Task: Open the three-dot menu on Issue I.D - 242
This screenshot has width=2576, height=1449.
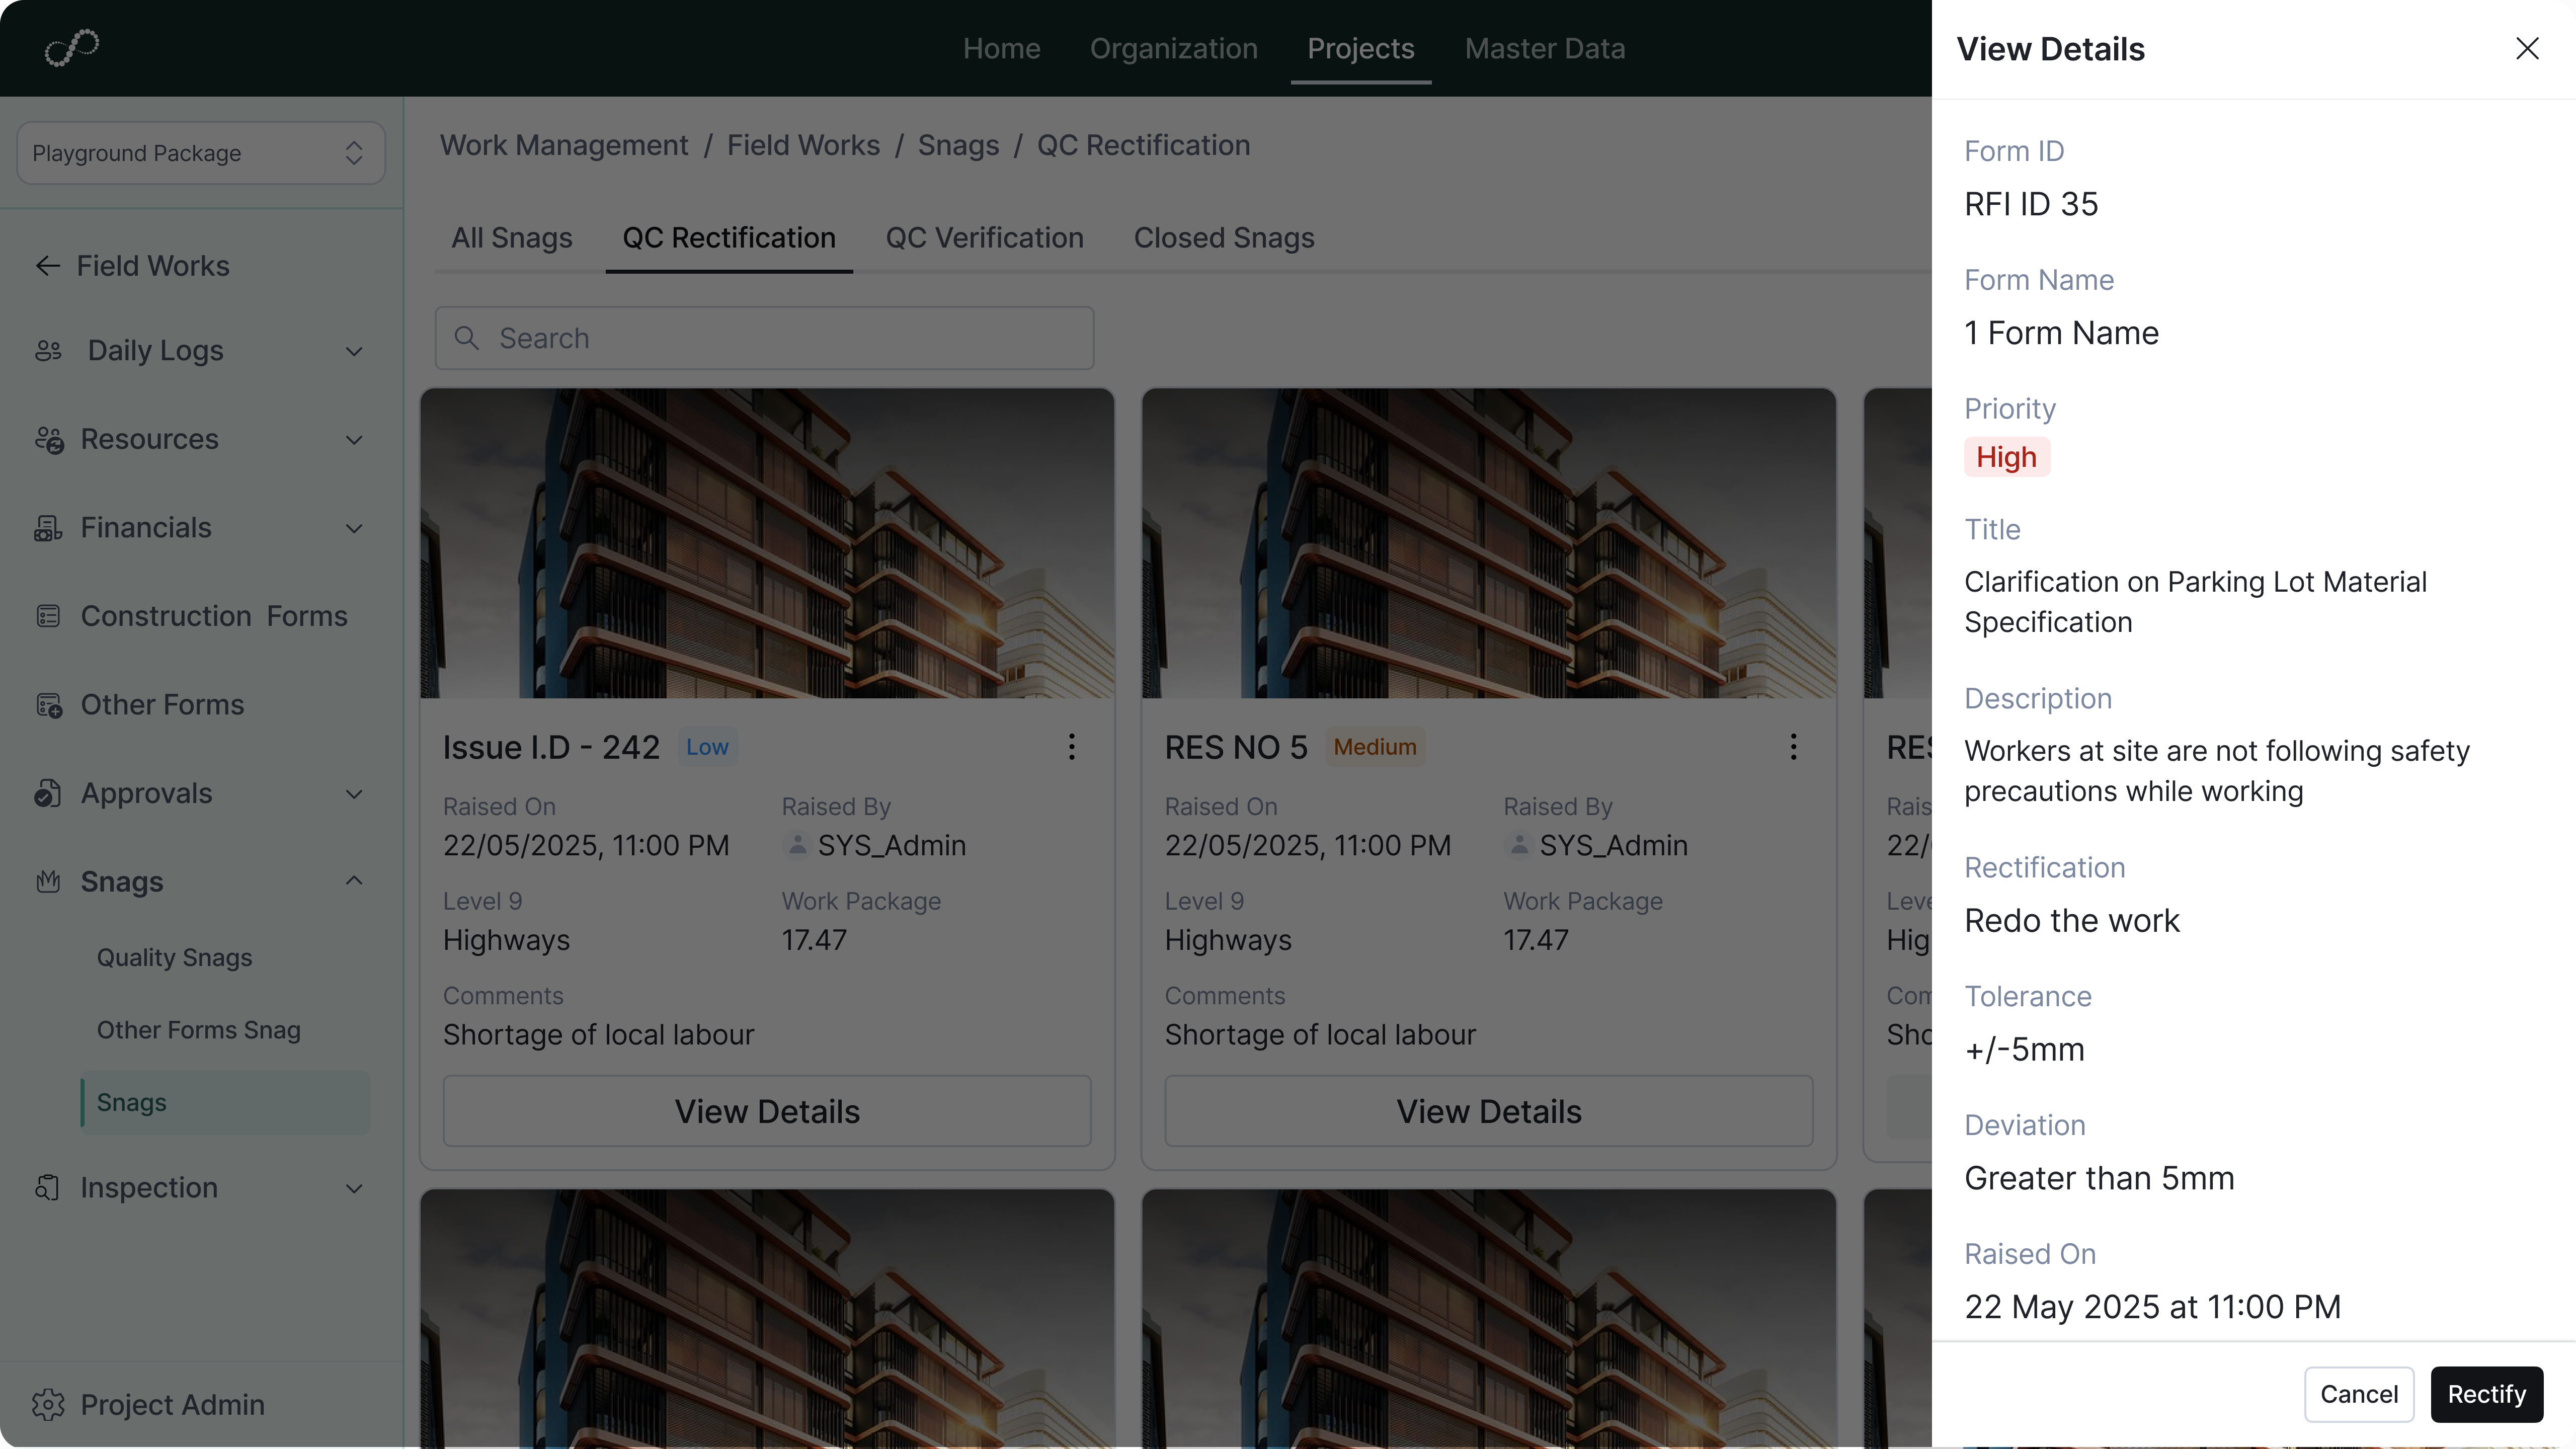Action: 1071,747
